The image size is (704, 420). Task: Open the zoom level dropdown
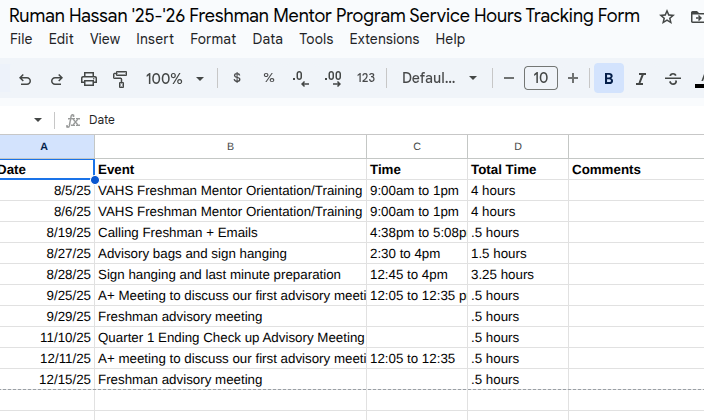175,79
